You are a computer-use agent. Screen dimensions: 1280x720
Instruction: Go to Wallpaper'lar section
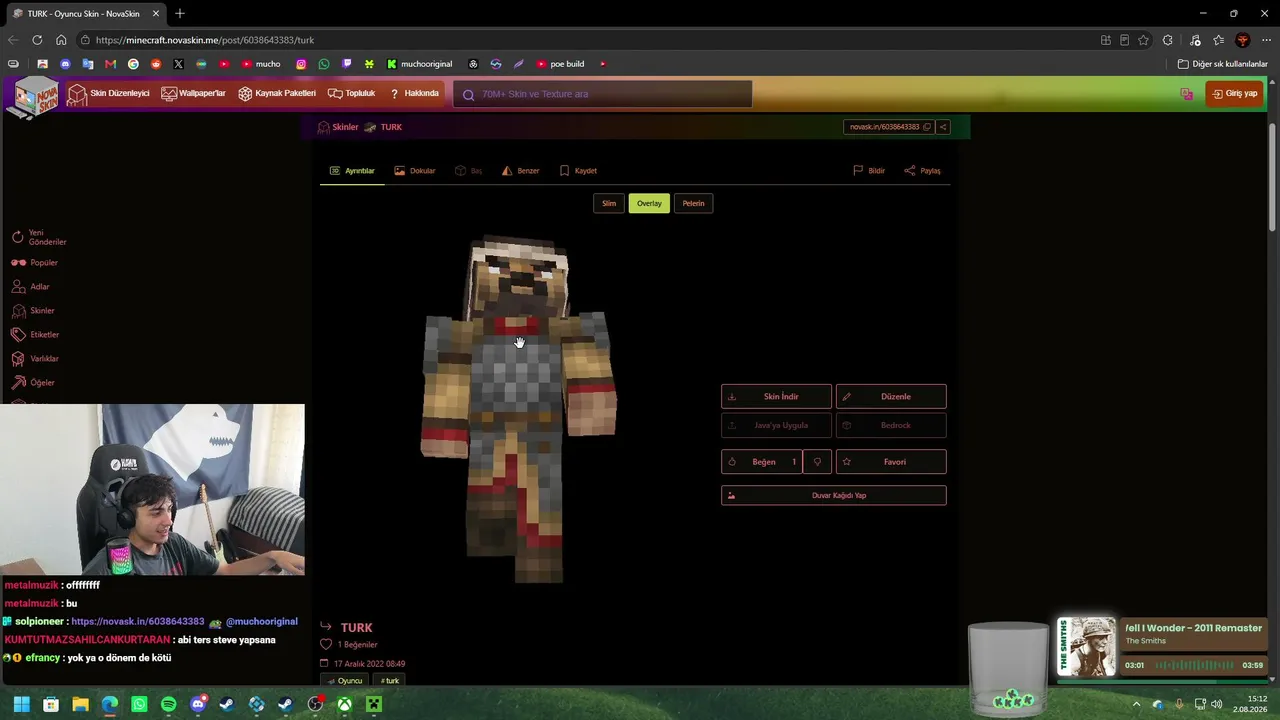coord(193,94)
